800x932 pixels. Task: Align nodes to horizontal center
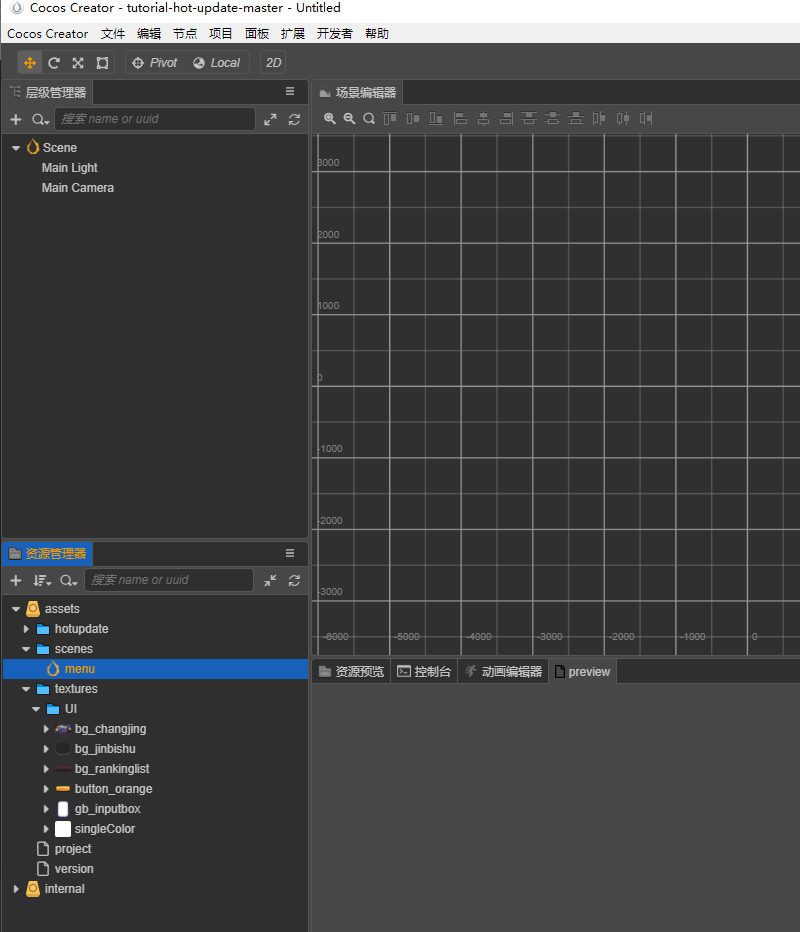pos(483,118)
